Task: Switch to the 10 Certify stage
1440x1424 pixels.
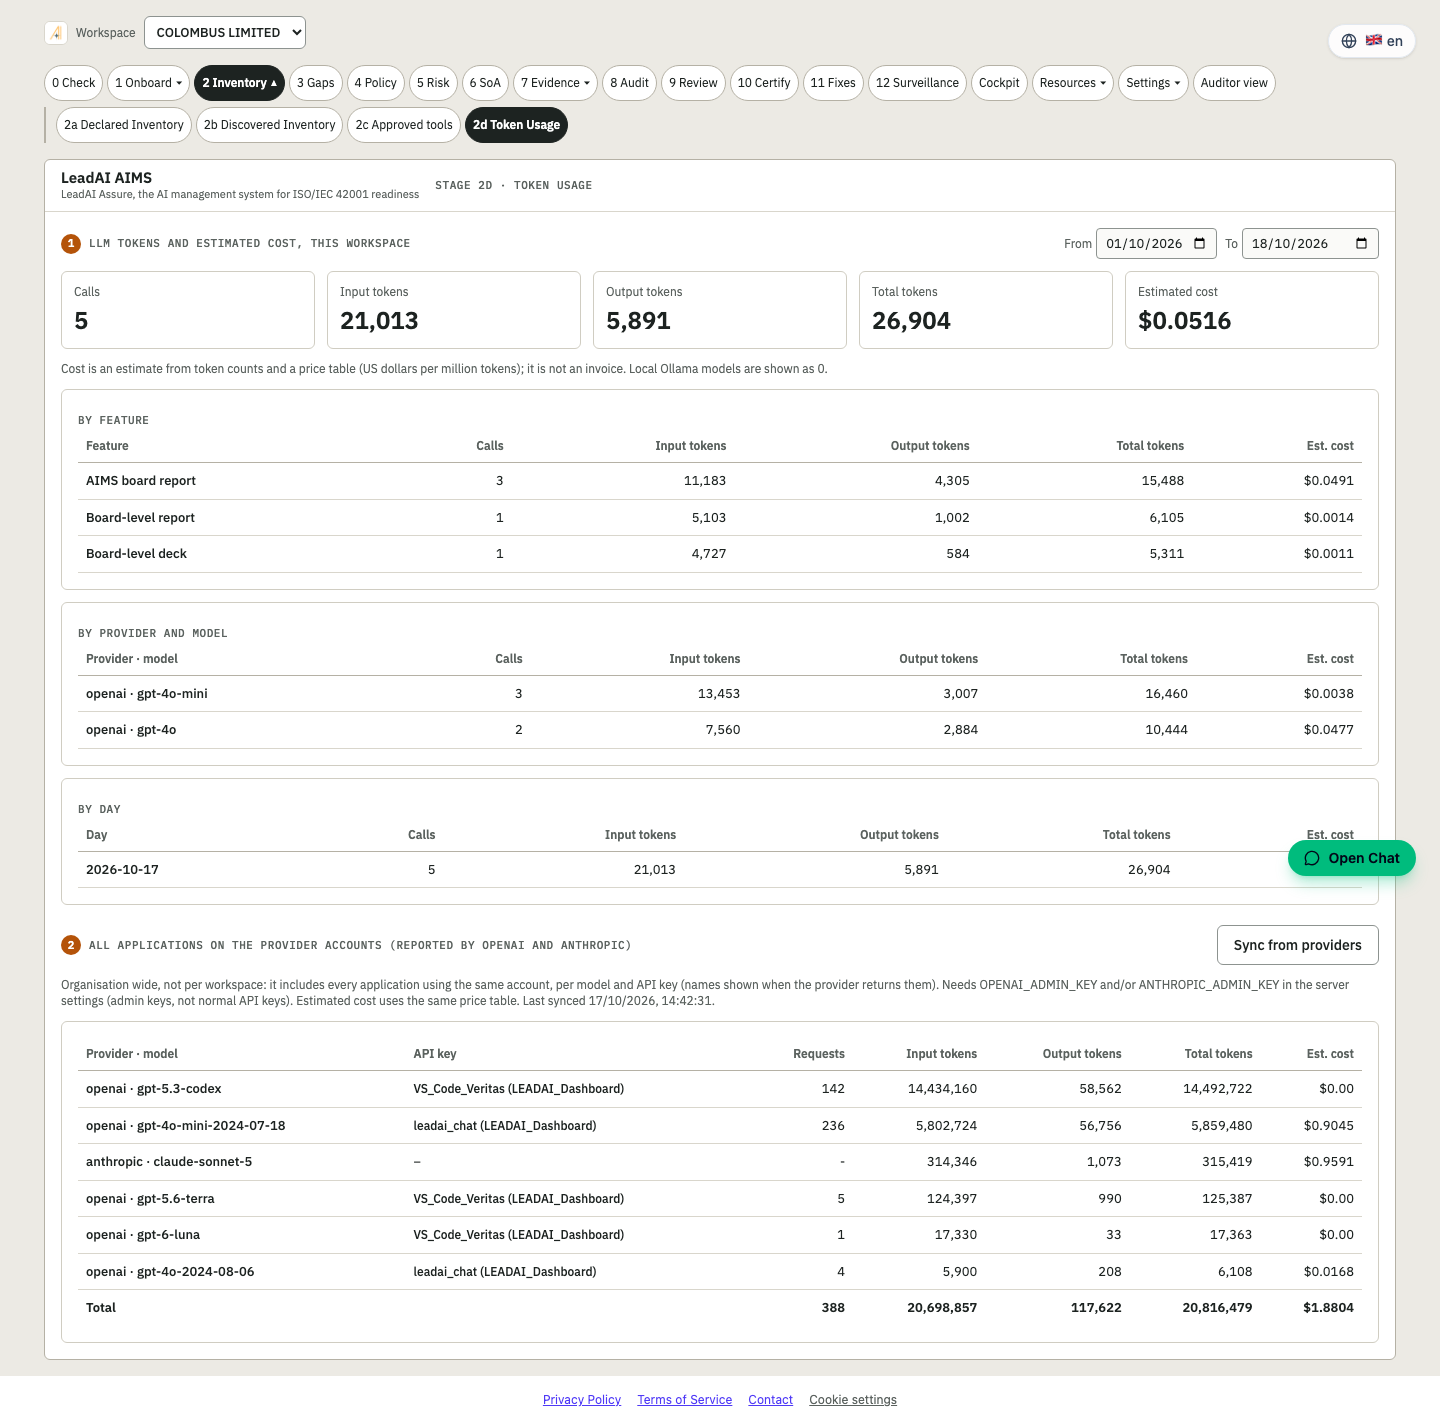Action: 764,83
